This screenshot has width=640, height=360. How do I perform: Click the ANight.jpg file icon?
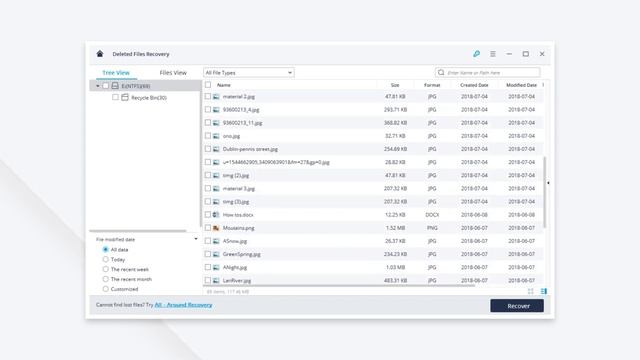click(x=216, y=267)
